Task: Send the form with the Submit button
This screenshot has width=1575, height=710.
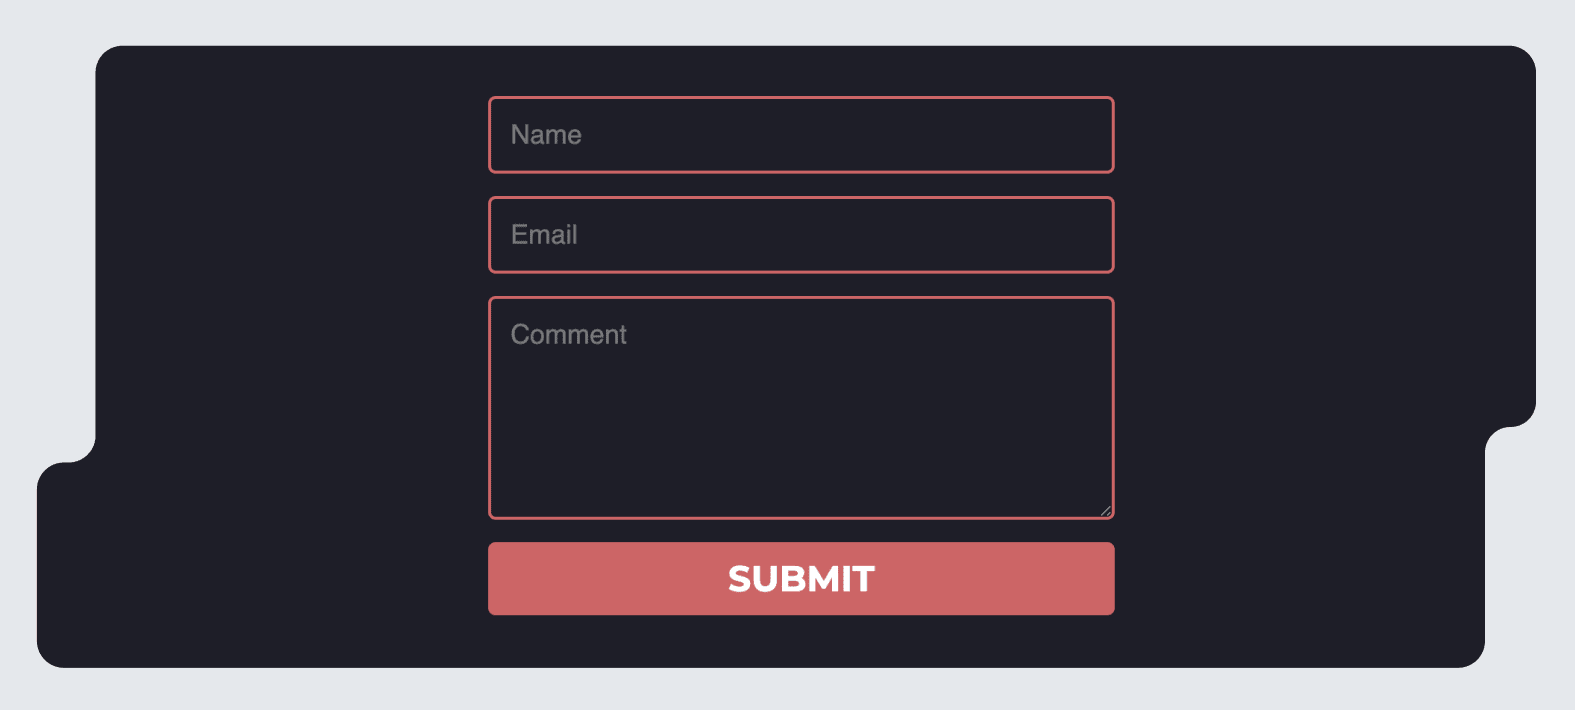Action: 801,579
